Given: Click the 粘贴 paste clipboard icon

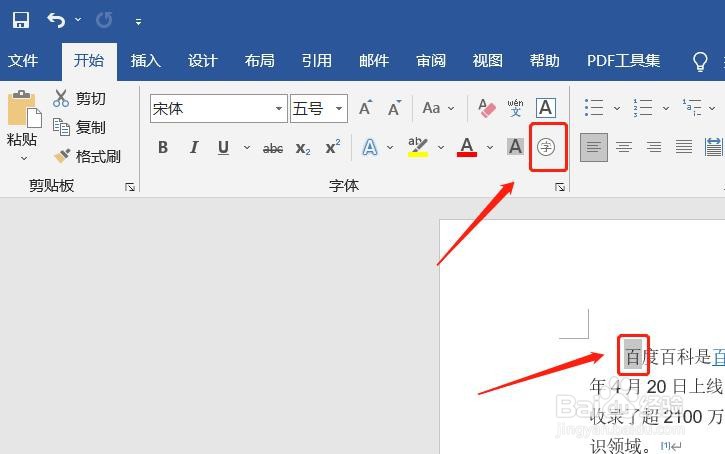Looking at the screenshot, I should (23, 109).
